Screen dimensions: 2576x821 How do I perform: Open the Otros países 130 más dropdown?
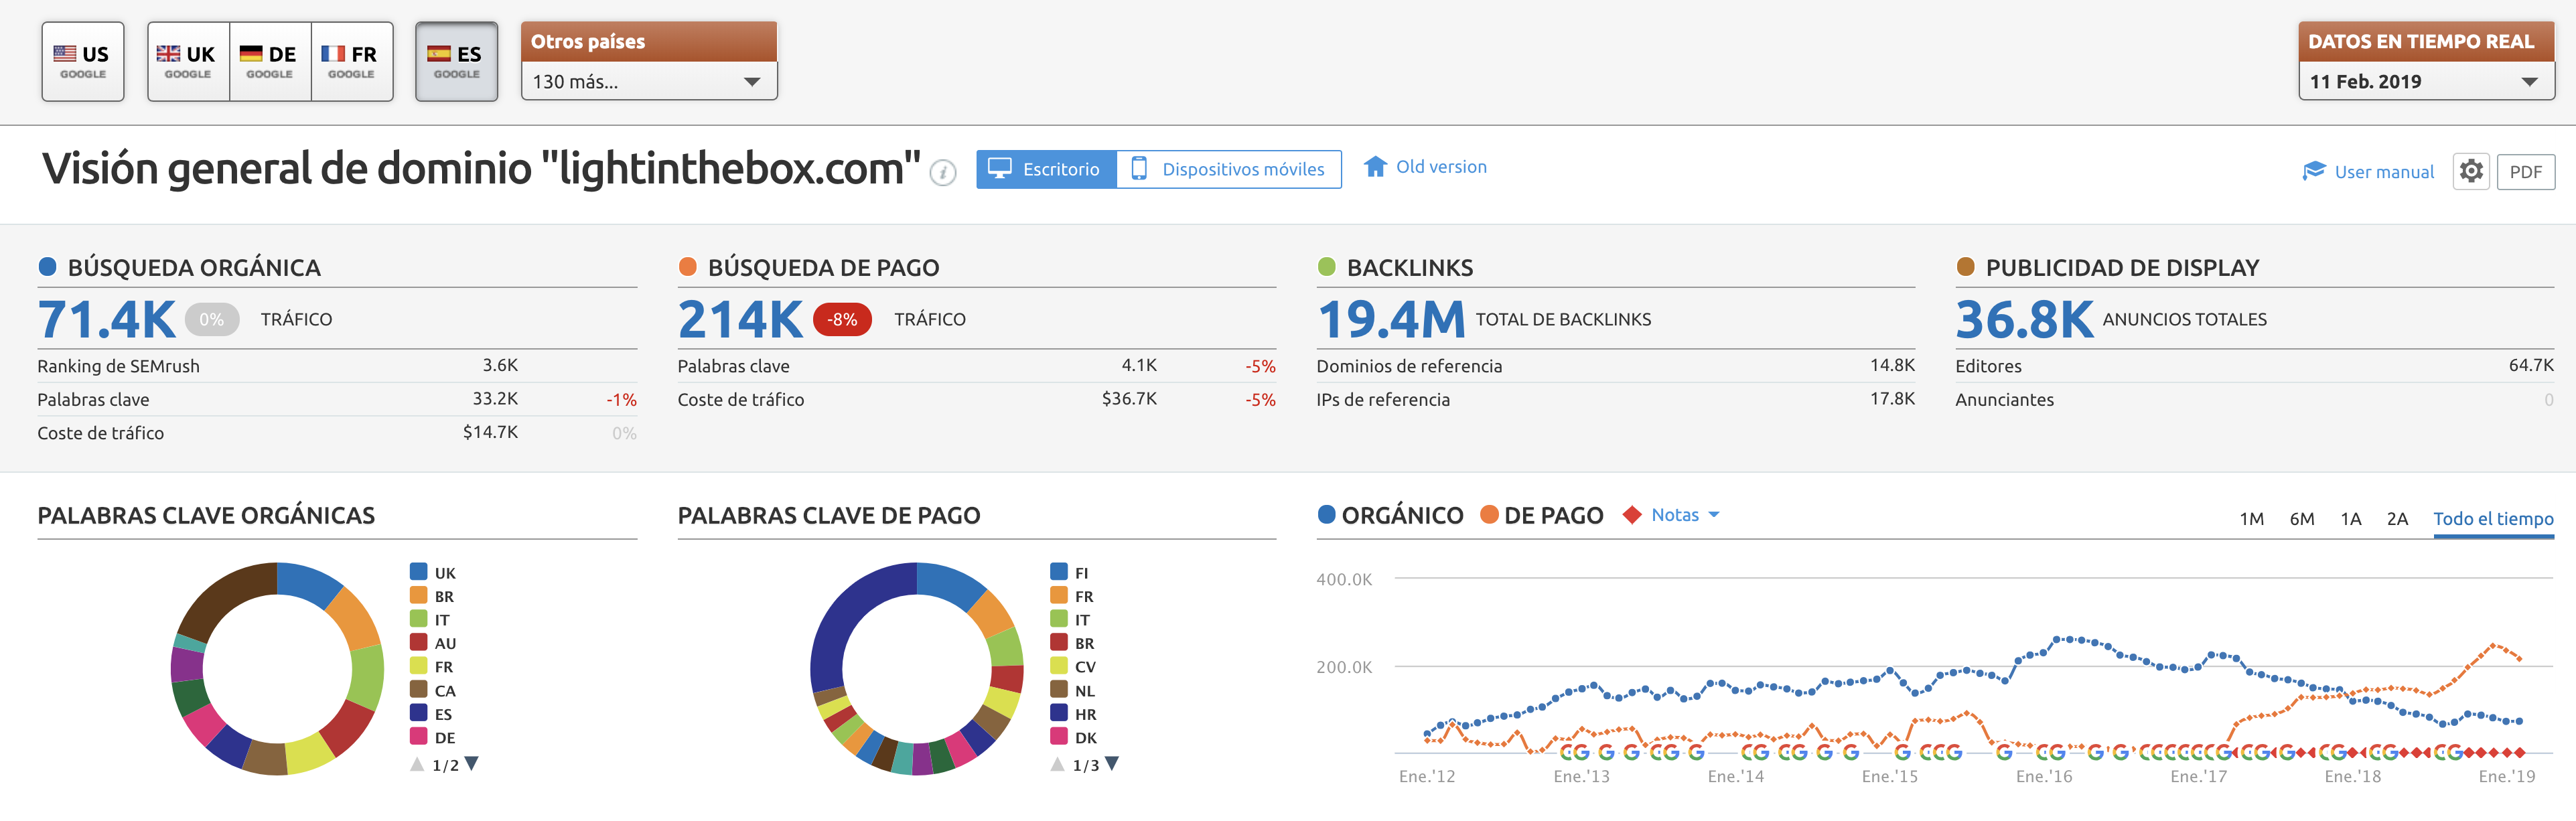tap(649, 81)
